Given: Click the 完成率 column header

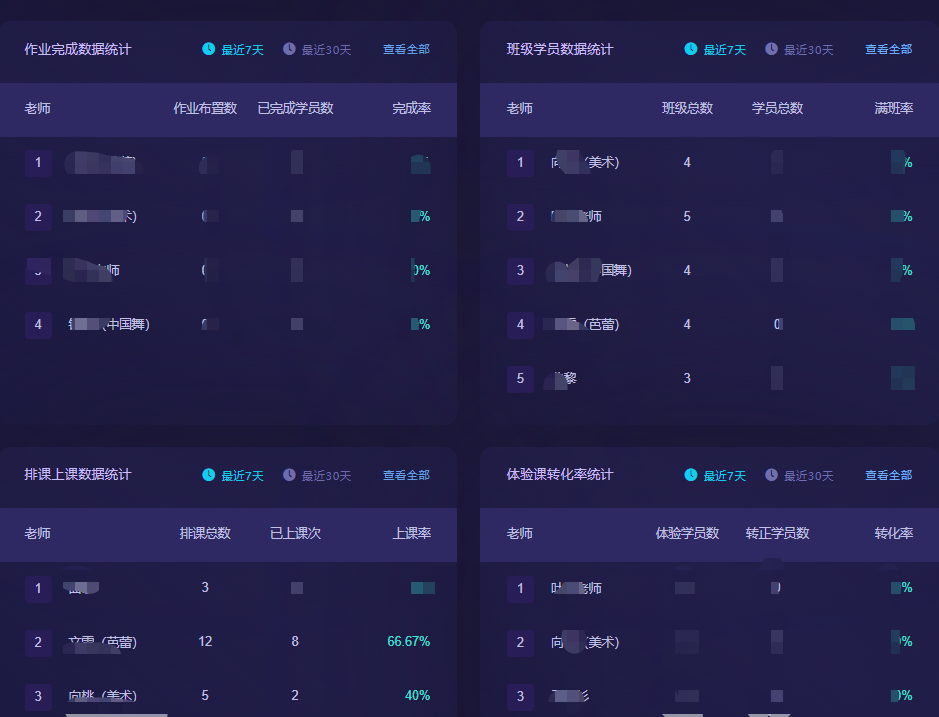Looking at the screenshot, I should [x=411, y=108].
